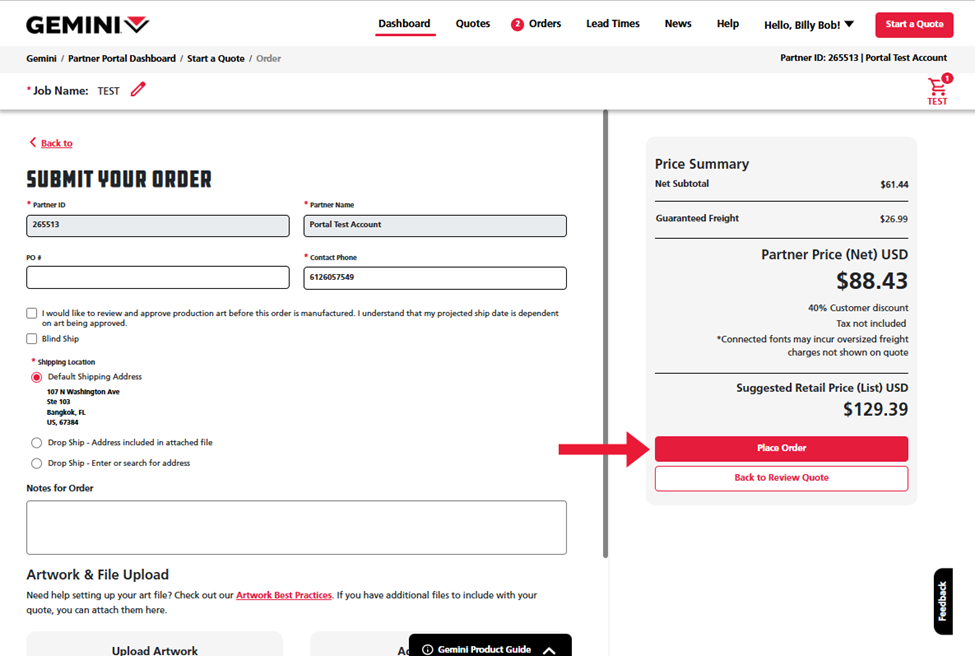This screenshot has width=975, height=656.
Task: Open the shopping cart icon
Action: 937,87
